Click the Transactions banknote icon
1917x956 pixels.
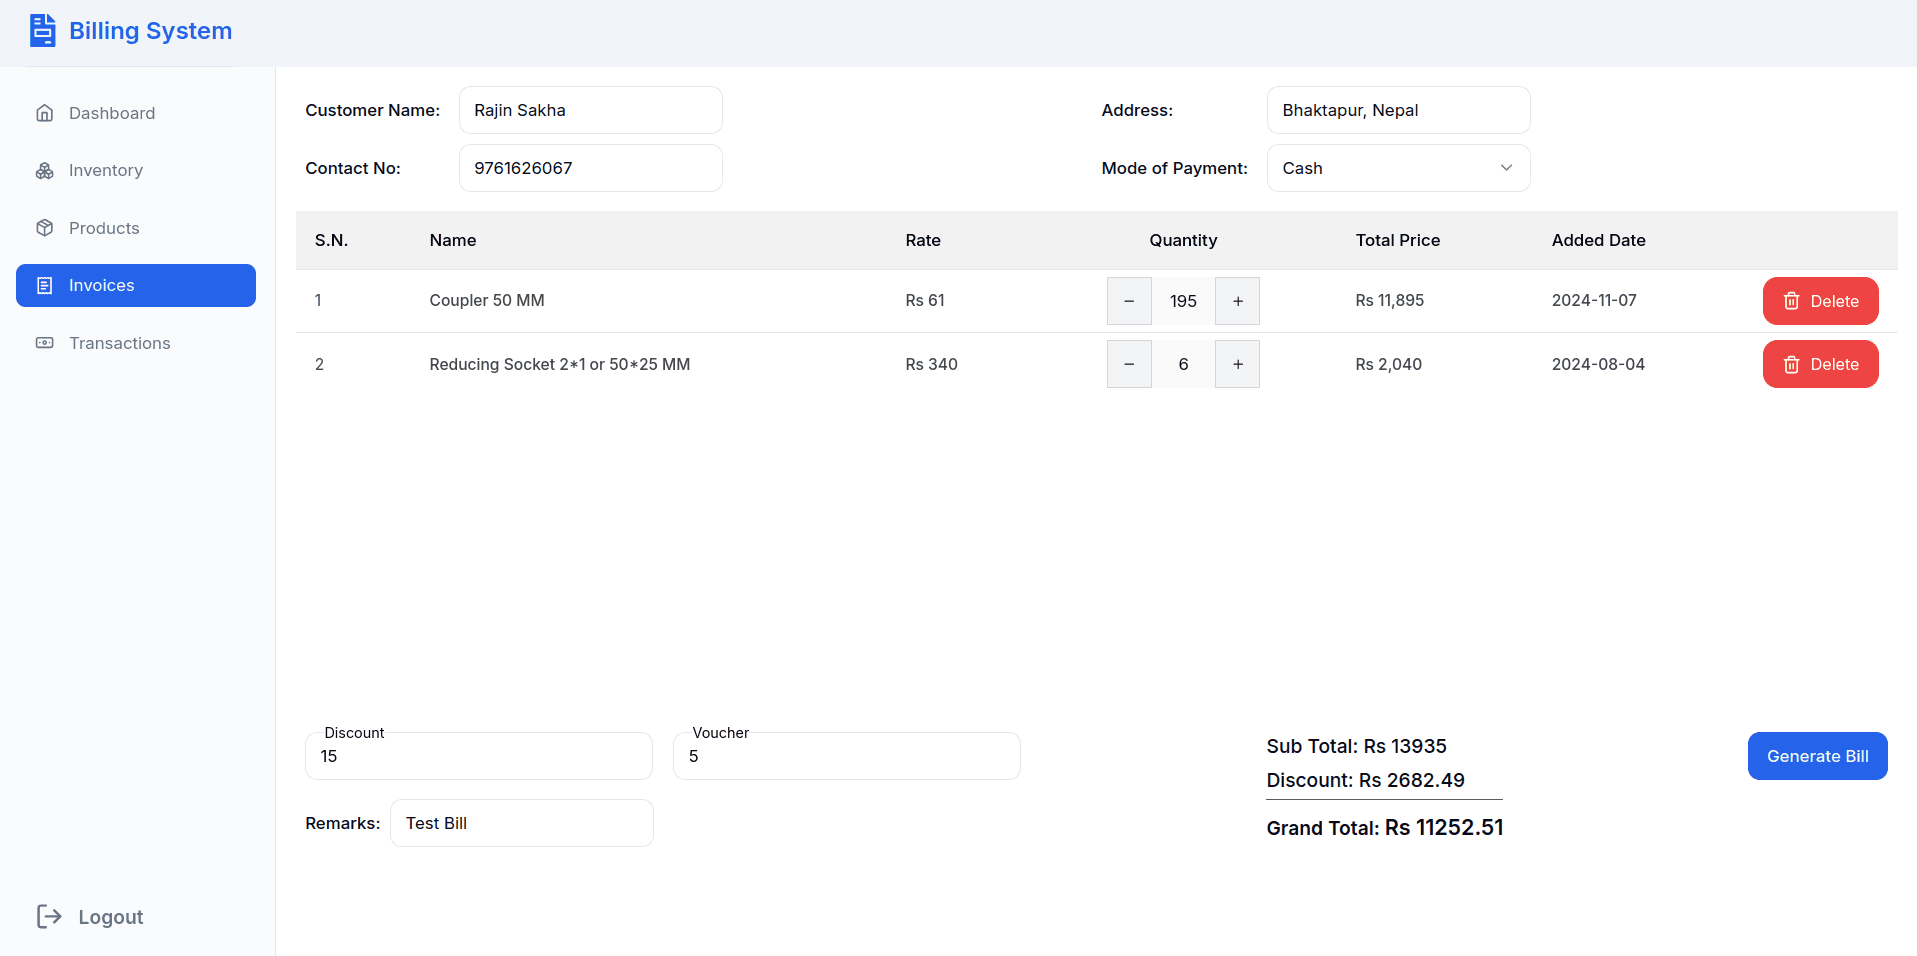tap(45, 343)
